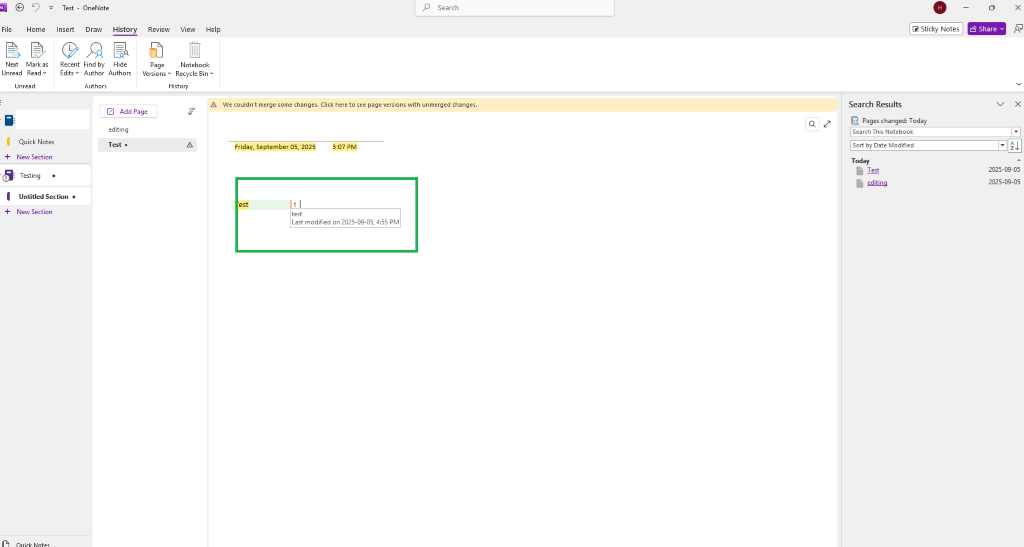Collapse the ribbon with the chevron
1024x547 pixels.
tap(1018, 84)
